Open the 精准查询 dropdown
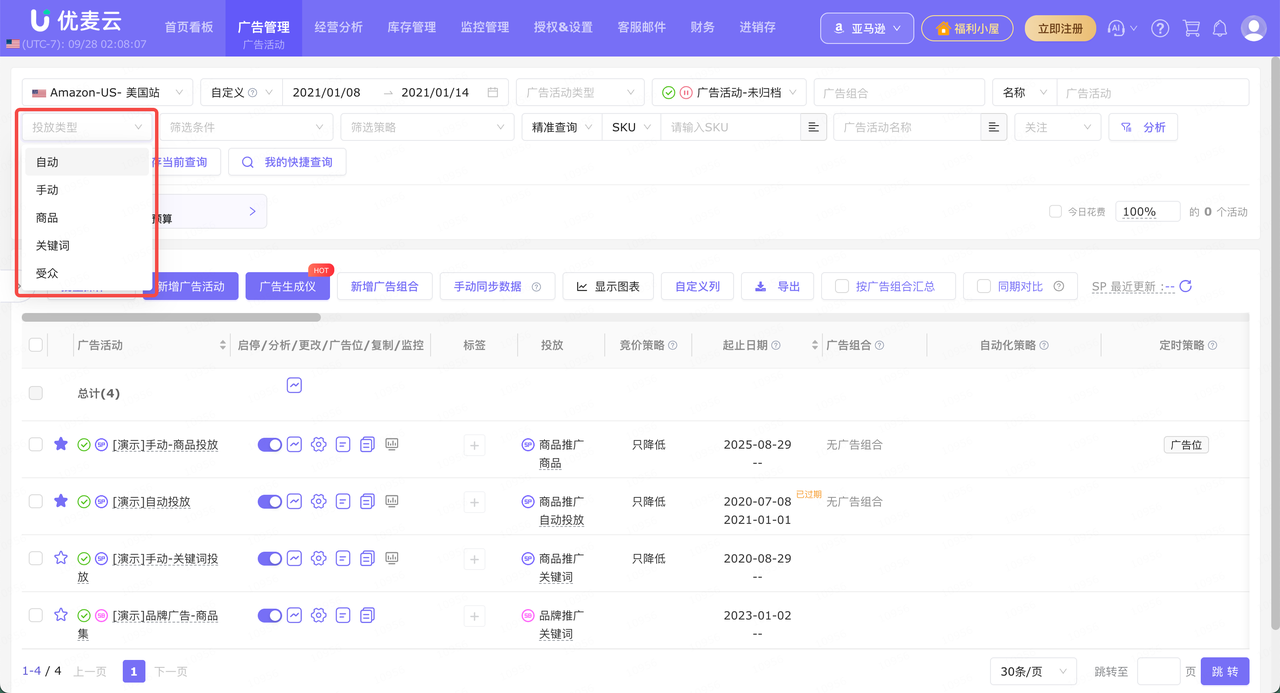 [561, 127]
